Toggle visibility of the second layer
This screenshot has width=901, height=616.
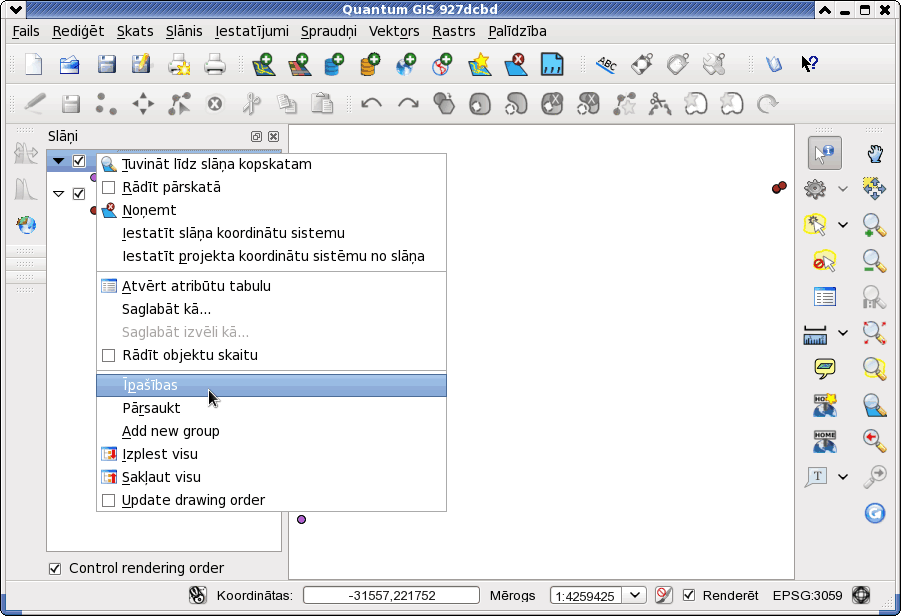pos(79,194)
